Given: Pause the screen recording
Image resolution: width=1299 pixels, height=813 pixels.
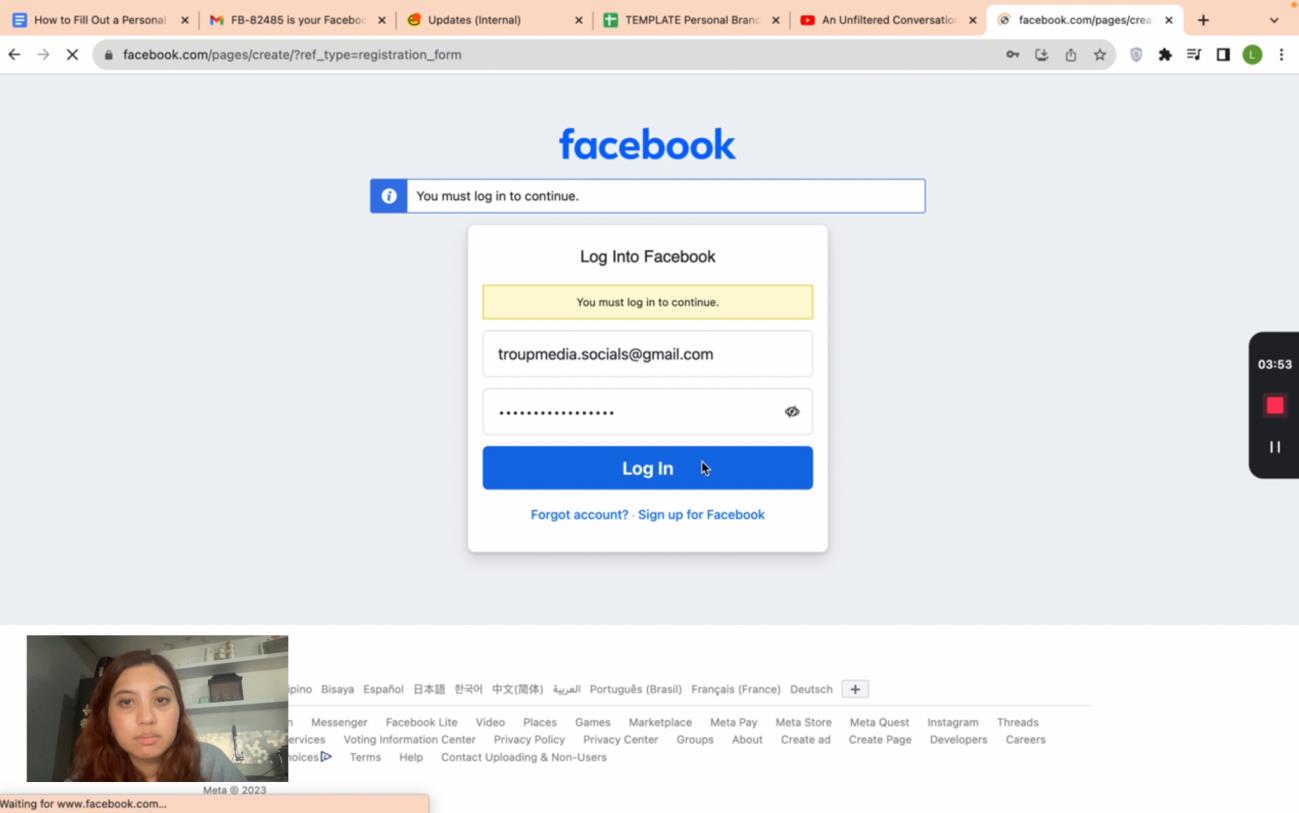Looking at the screenshot, I should [x=1274, y=447].
